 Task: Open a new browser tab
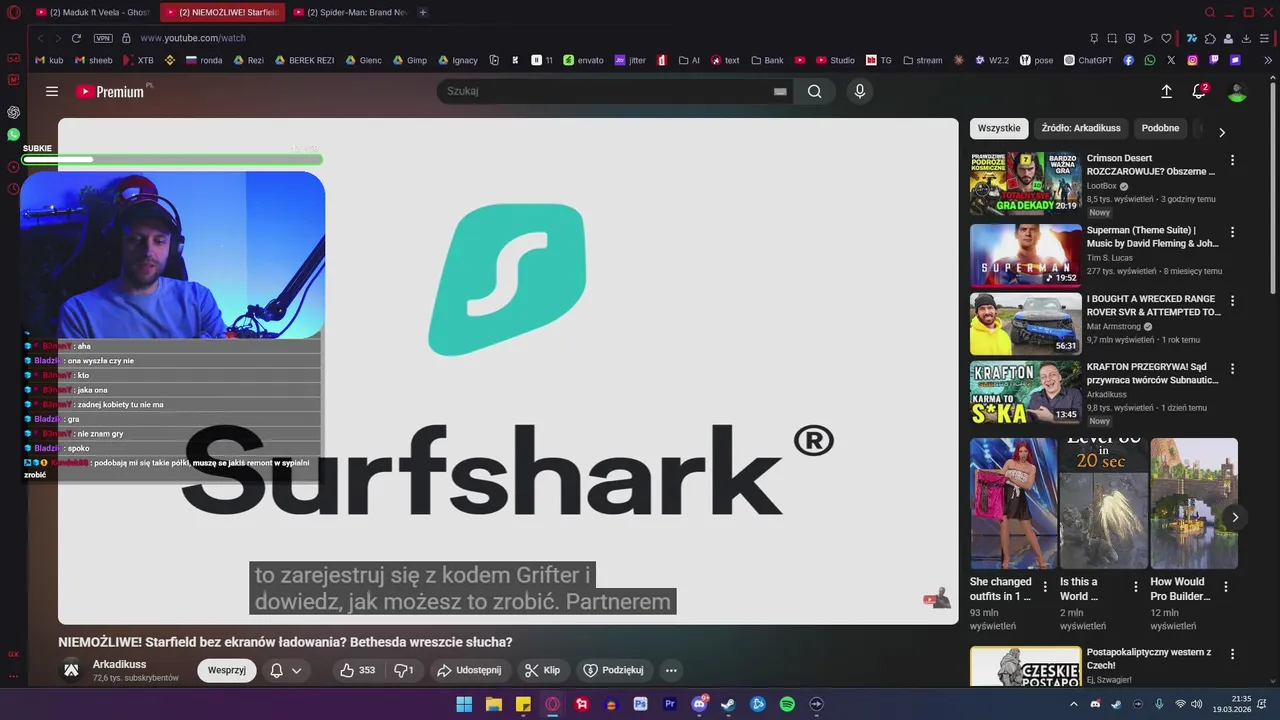423,12
